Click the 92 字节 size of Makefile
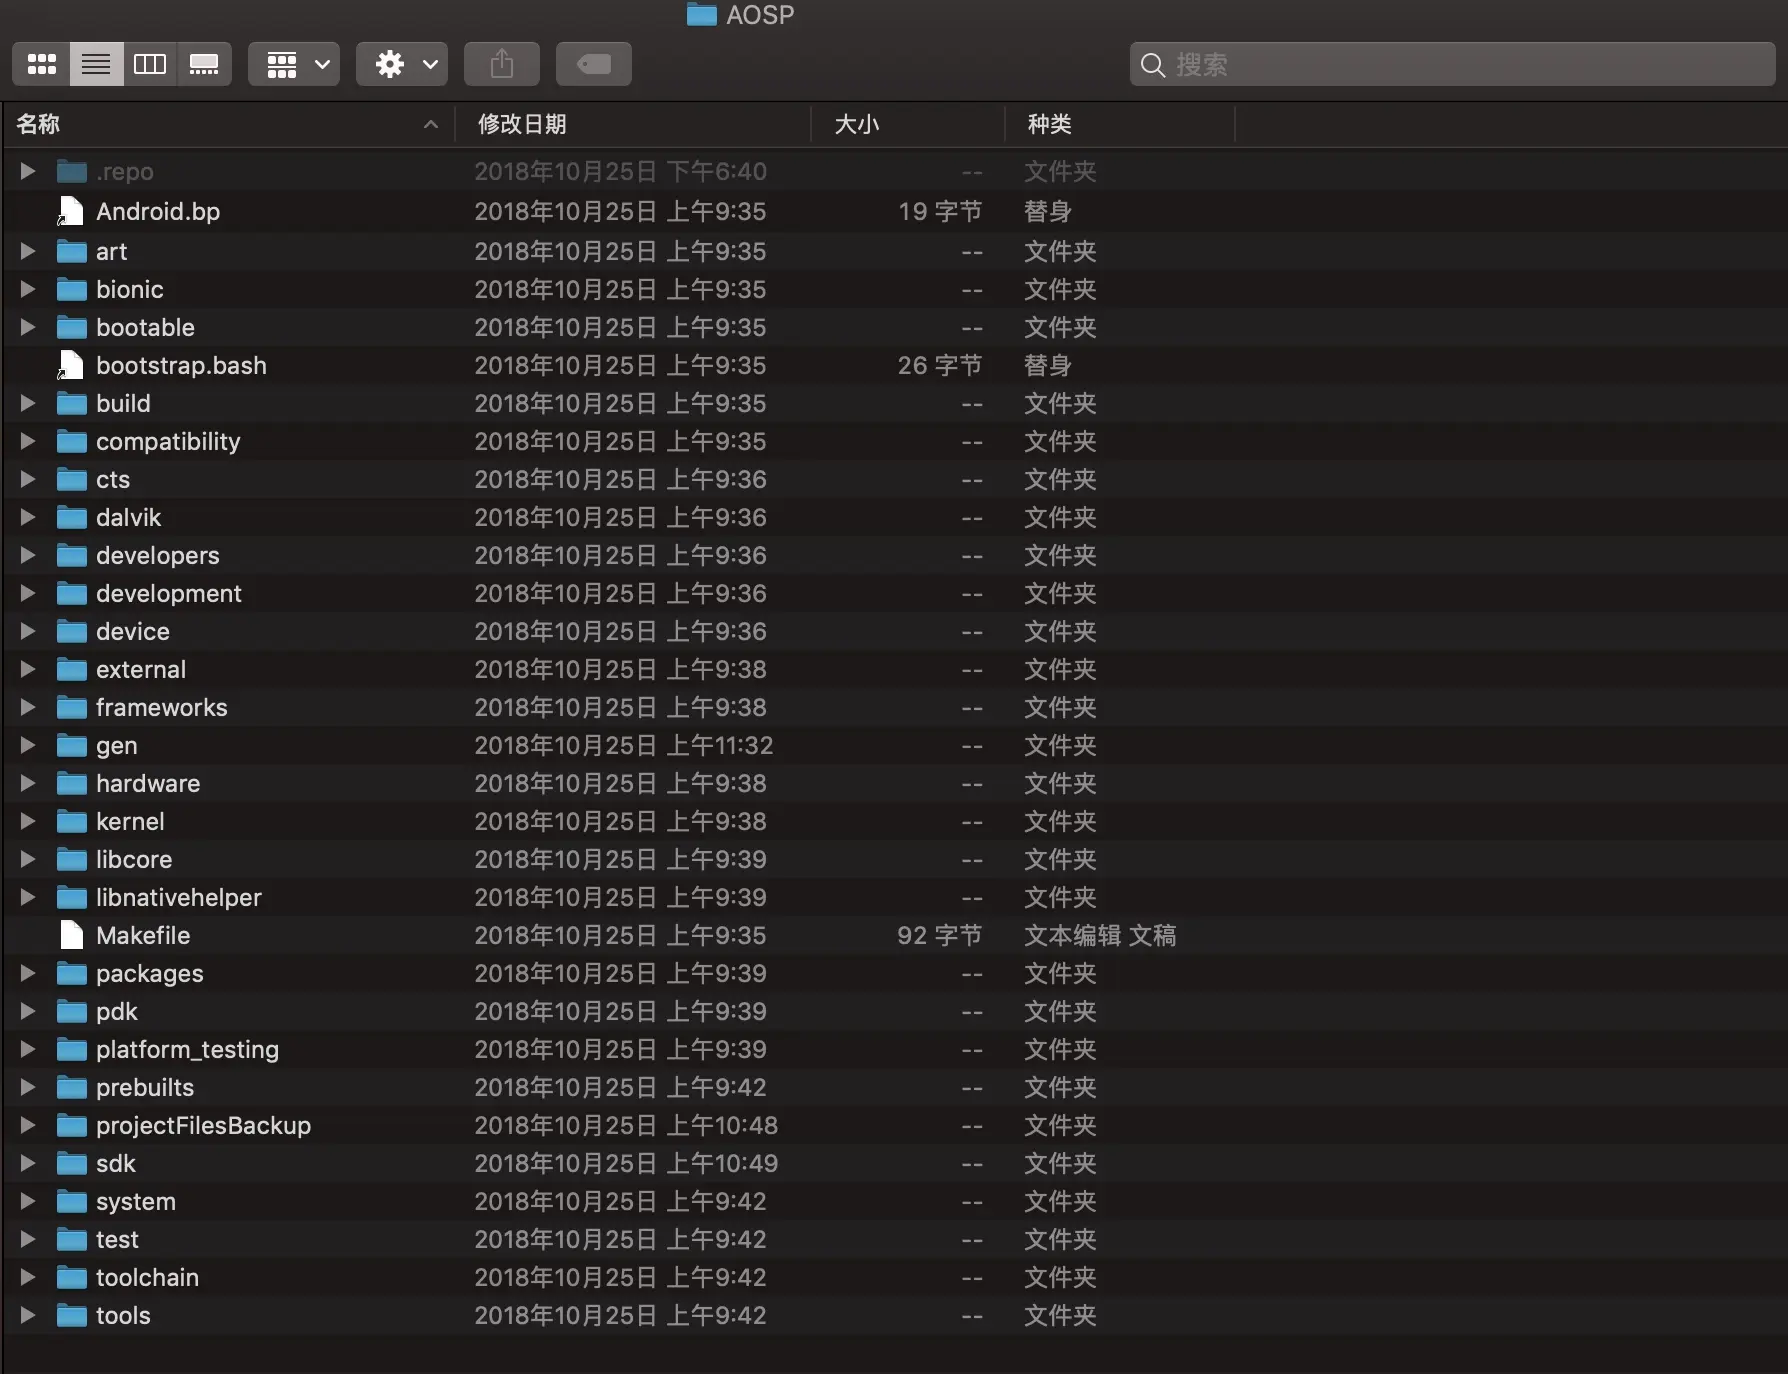Screen dimensions: 1788x1374 tap(940, 935)
